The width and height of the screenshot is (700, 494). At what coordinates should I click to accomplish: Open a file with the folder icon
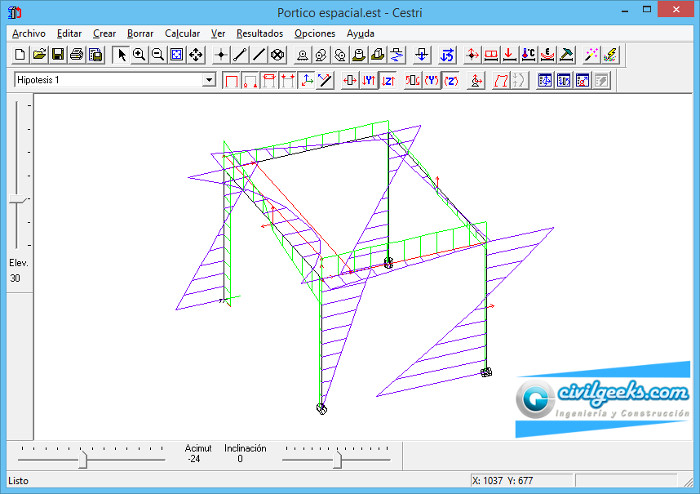click(39, 54)
